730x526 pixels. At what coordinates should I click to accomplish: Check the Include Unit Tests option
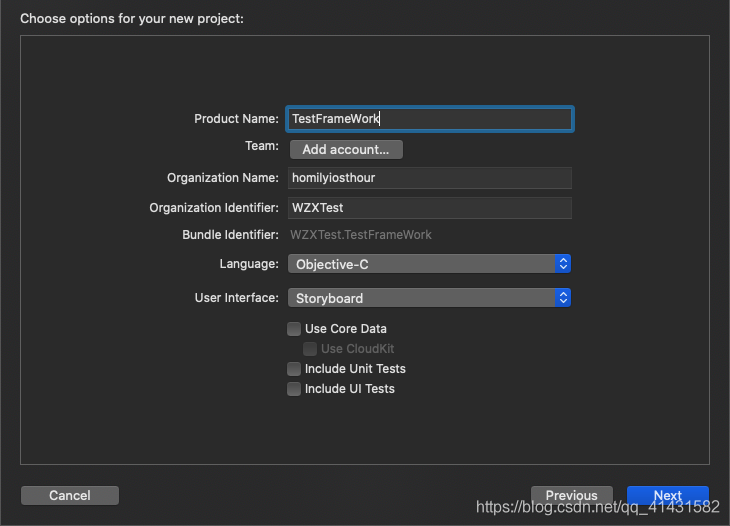click(294, 369)
